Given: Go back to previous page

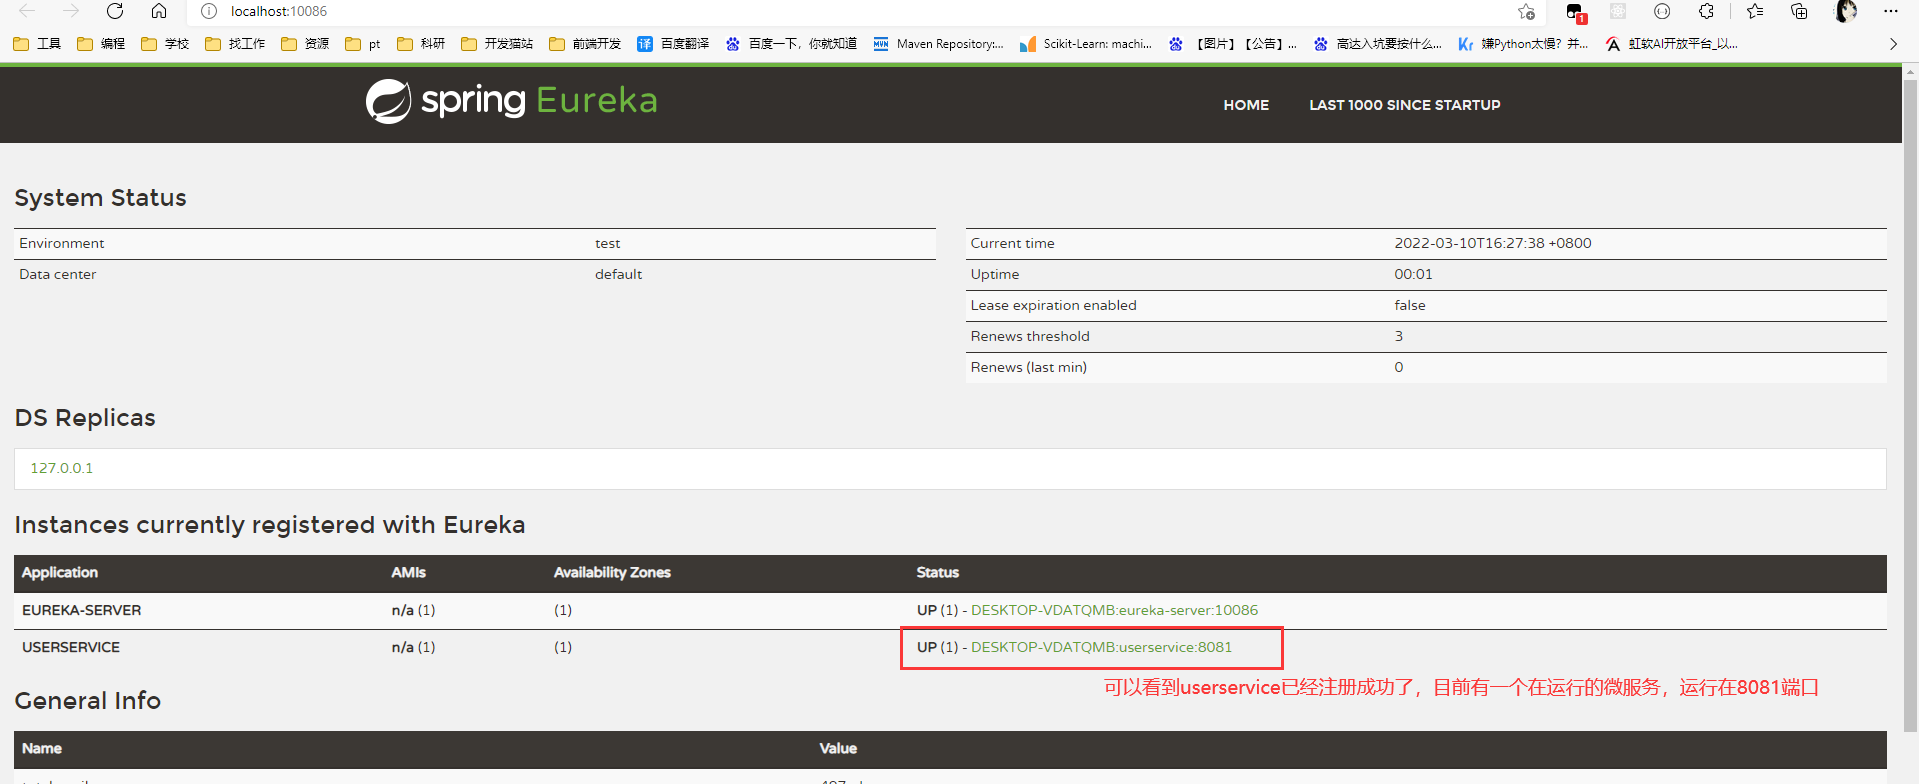Looking at the screenshot, I should tap(27, 11).
